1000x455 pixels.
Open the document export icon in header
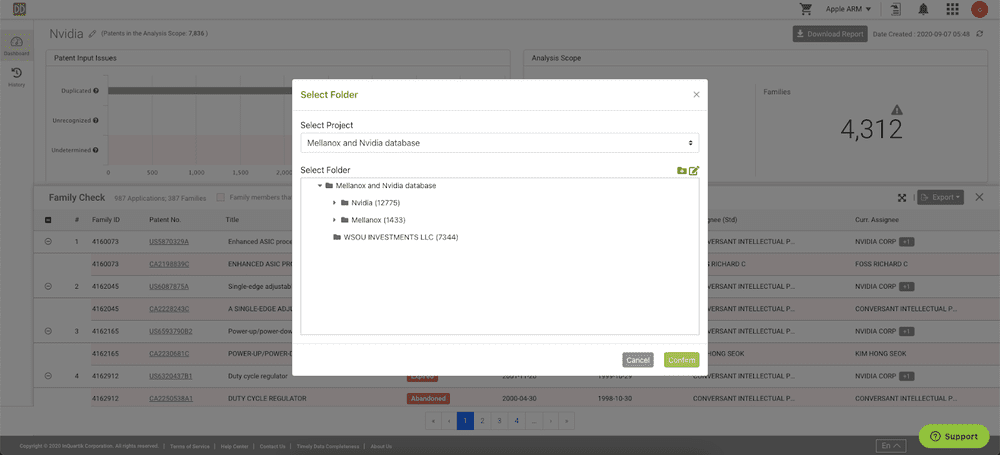pyautogui.click(x=897, y=9)
